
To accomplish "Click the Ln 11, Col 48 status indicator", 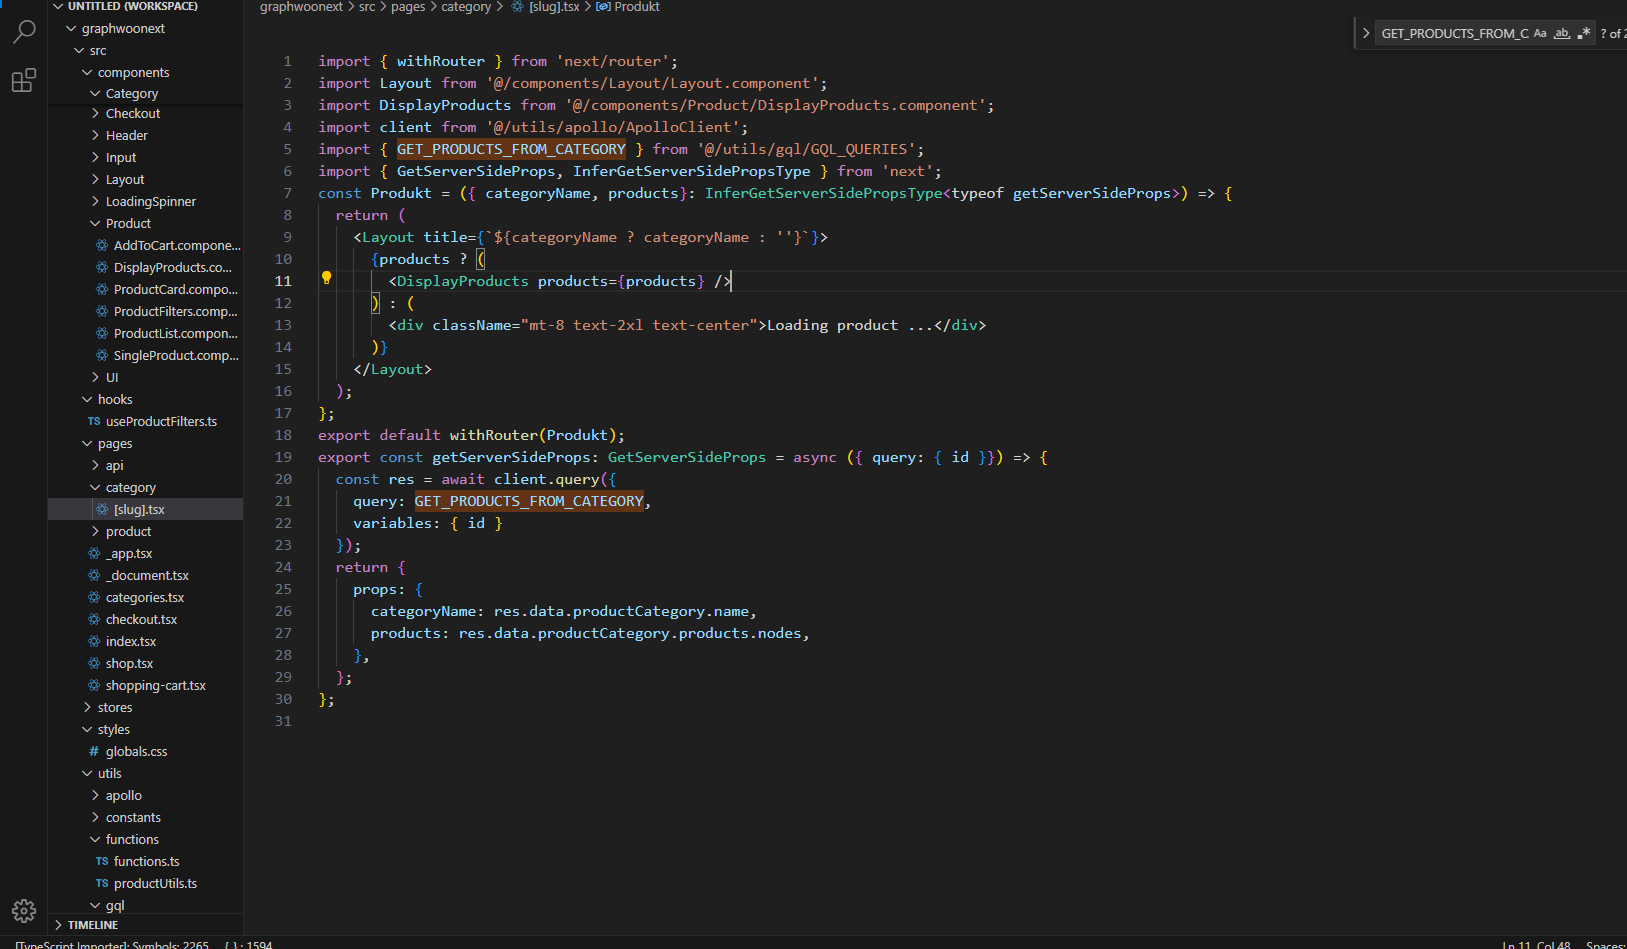I will pos(1536,945).
